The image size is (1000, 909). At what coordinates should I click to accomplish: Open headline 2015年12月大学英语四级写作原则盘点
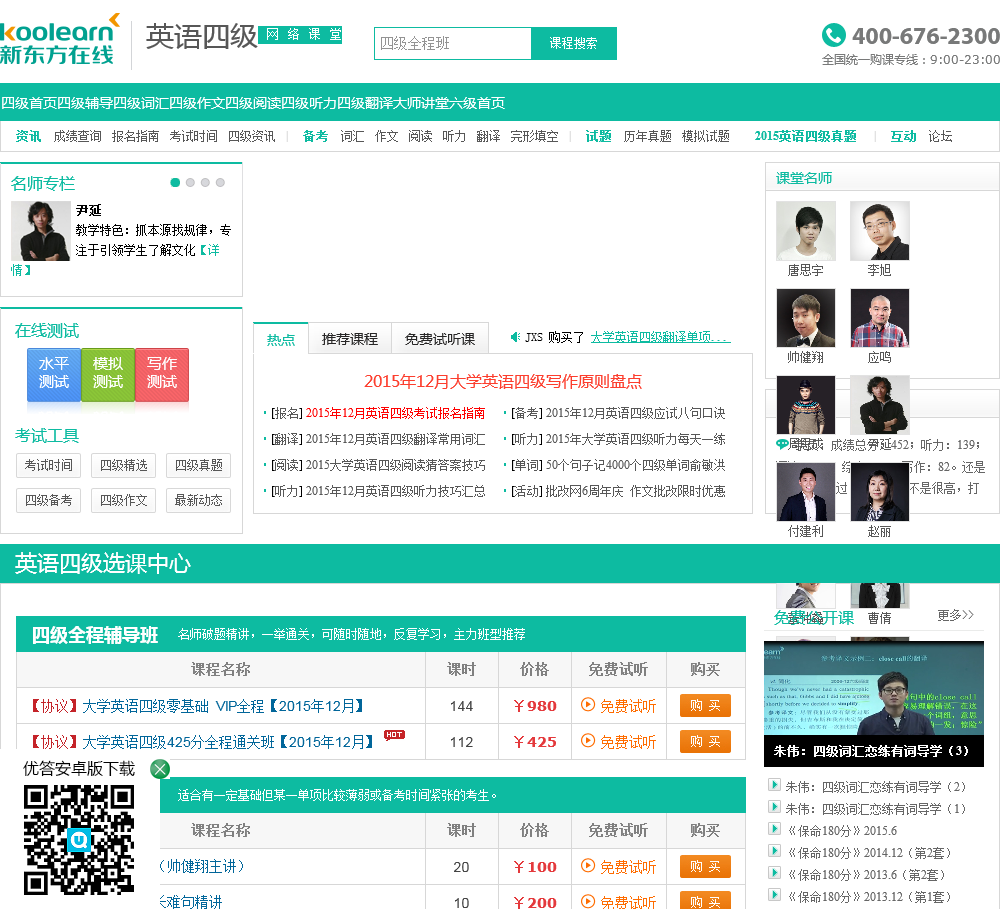(503, 381)
